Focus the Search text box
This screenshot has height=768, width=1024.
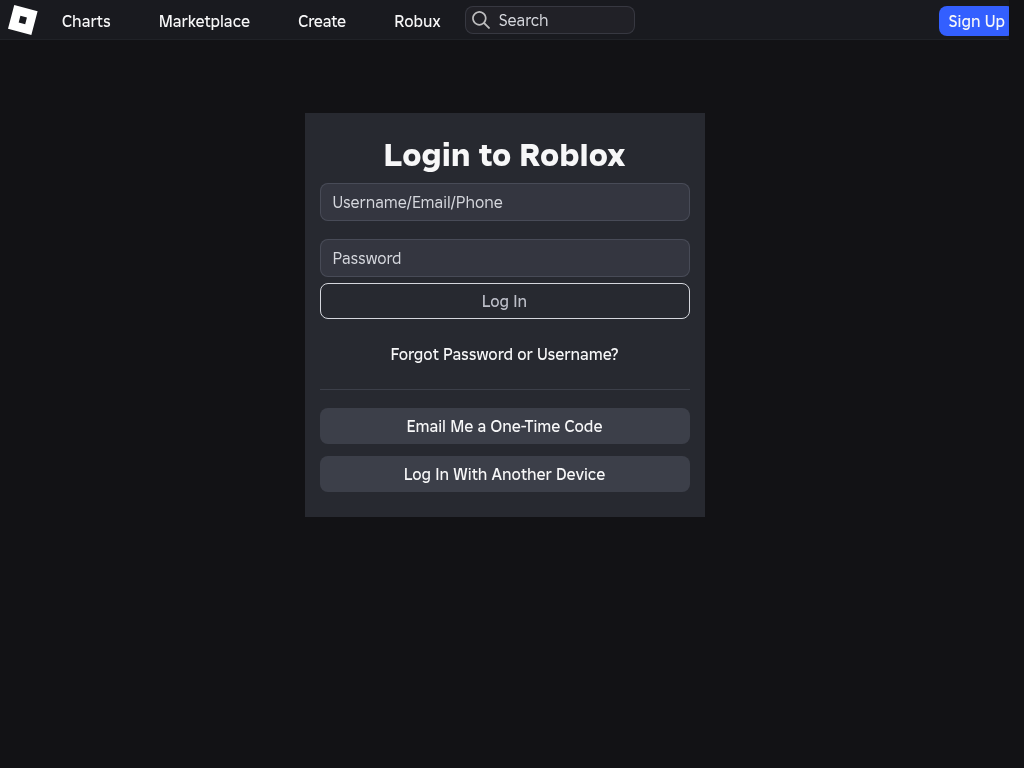(x=560, y=20)
